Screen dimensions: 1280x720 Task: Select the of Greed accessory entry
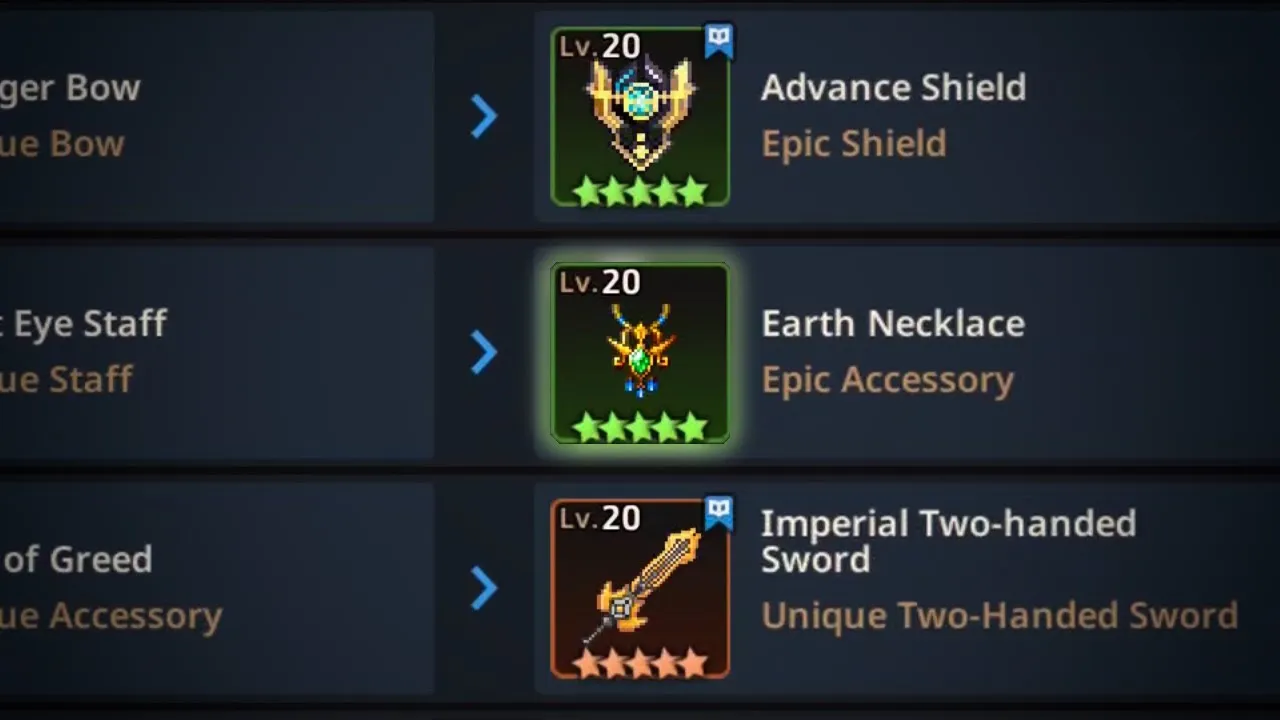pyautogui.click(x=217, y=589)
